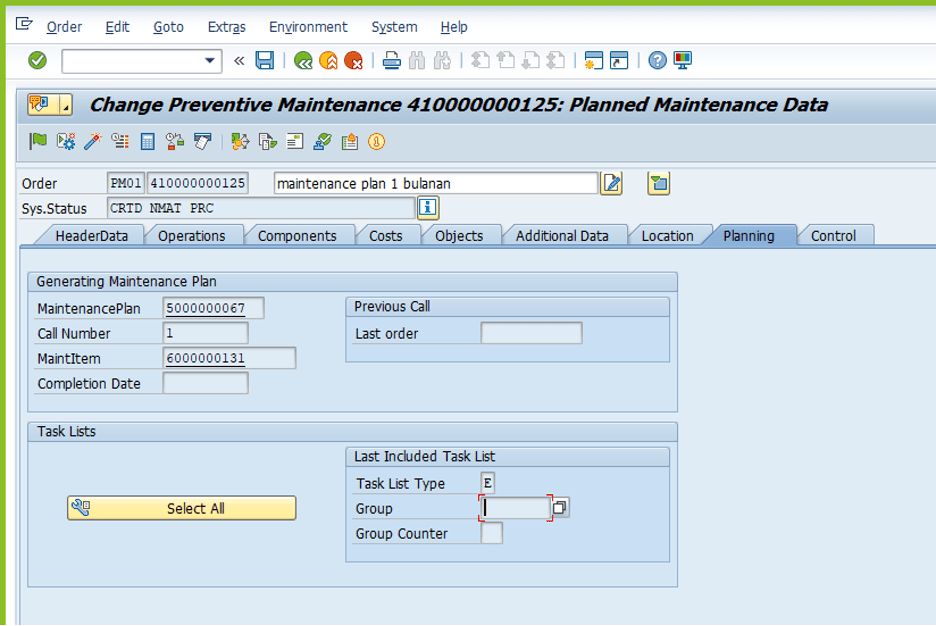Print using the printer icon
This screenshot has height=626, width=936.
click(392, 61)
